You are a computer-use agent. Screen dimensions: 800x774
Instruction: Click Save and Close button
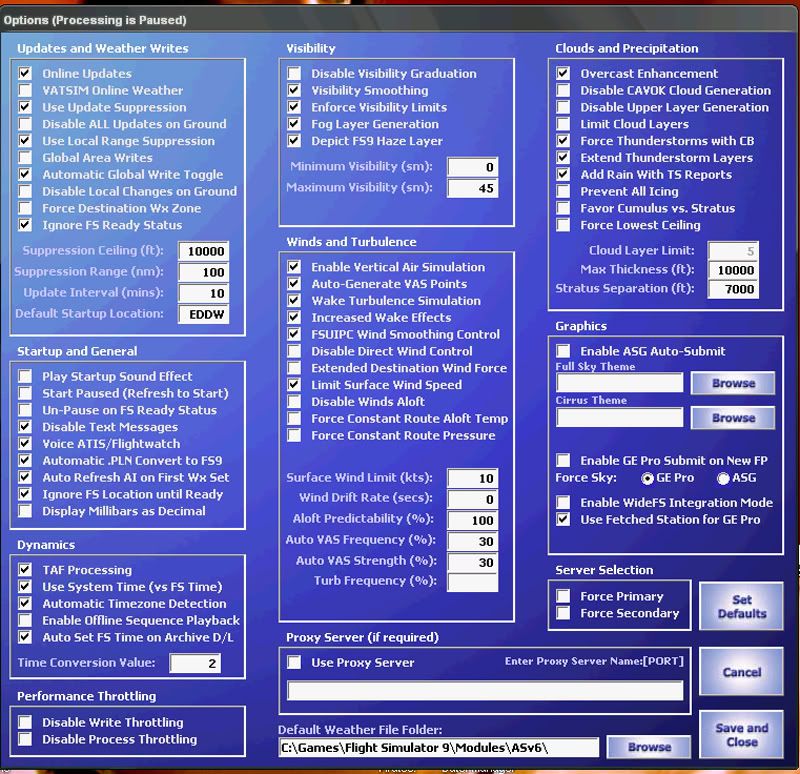click(741, 734)
